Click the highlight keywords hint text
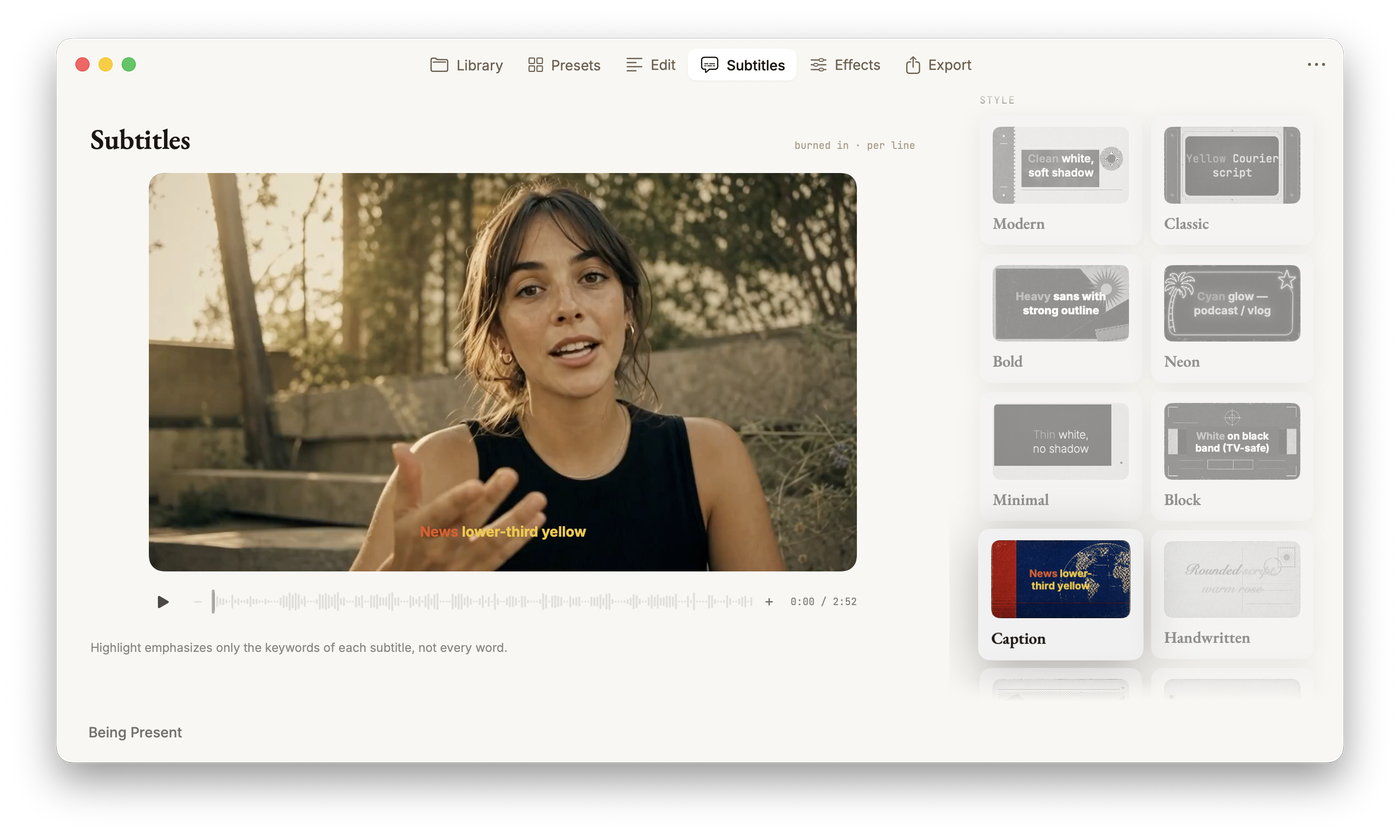The width and height of the screenshot is (1400, 837). click(299, 648)
